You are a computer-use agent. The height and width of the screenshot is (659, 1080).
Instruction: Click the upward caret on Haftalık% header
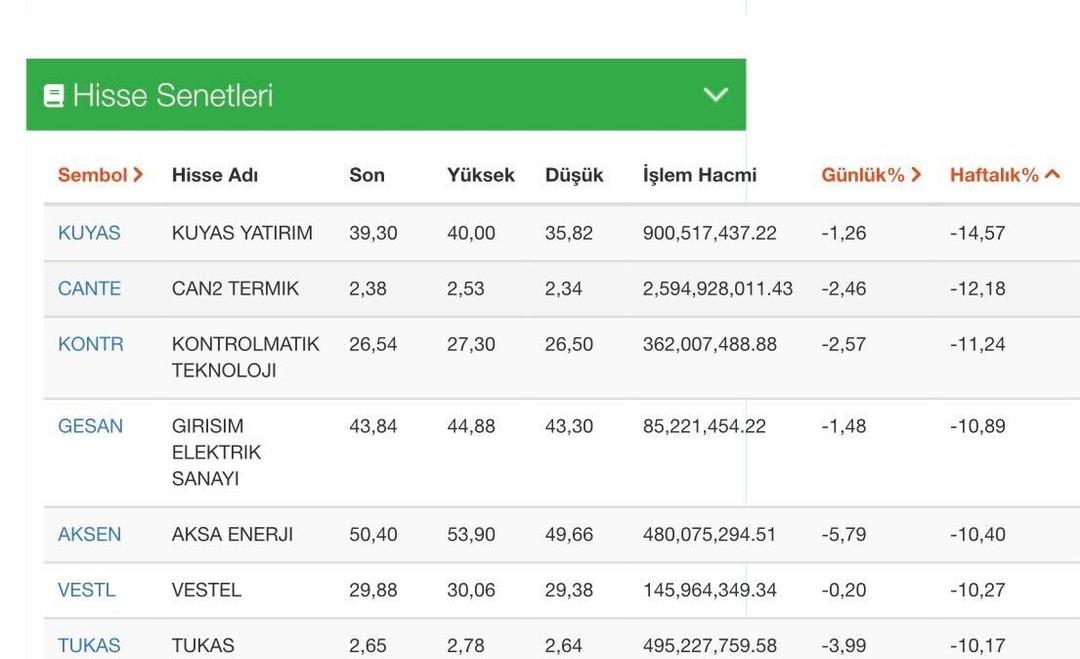click(x=1053, y=172)
